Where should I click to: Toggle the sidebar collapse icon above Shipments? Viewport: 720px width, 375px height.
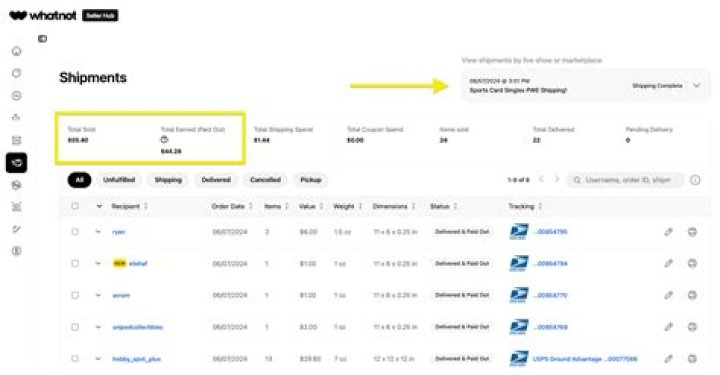[42, 39]
